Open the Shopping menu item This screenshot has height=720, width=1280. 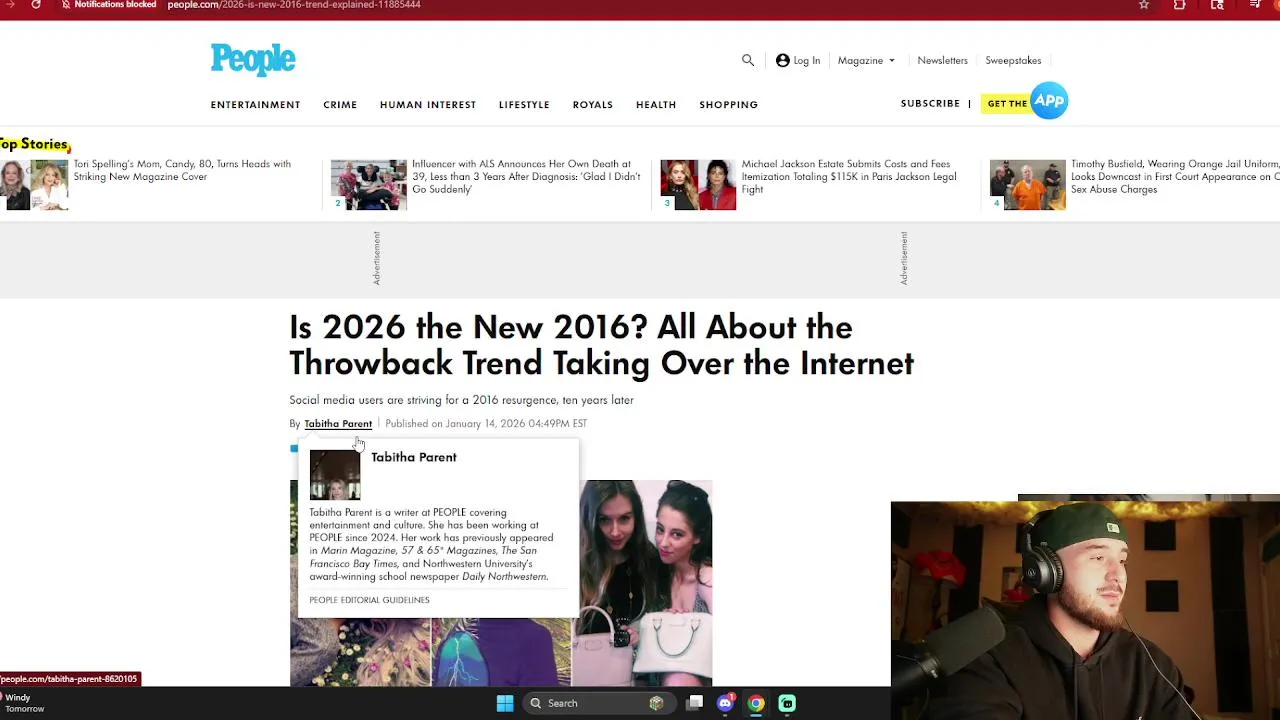tap(728, 104)
